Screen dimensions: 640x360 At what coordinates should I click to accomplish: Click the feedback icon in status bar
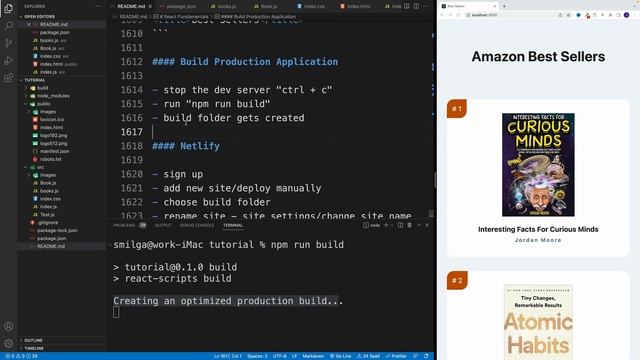(415, 356)
